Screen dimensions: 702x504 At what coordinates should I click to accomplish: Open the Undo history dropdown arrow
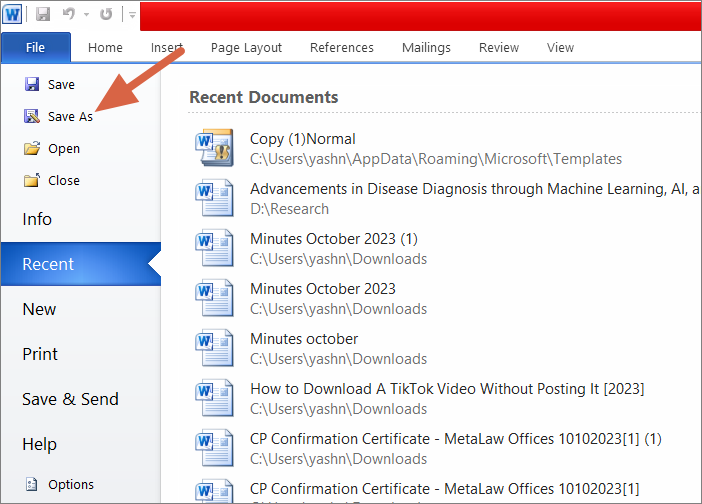(86, 15)
